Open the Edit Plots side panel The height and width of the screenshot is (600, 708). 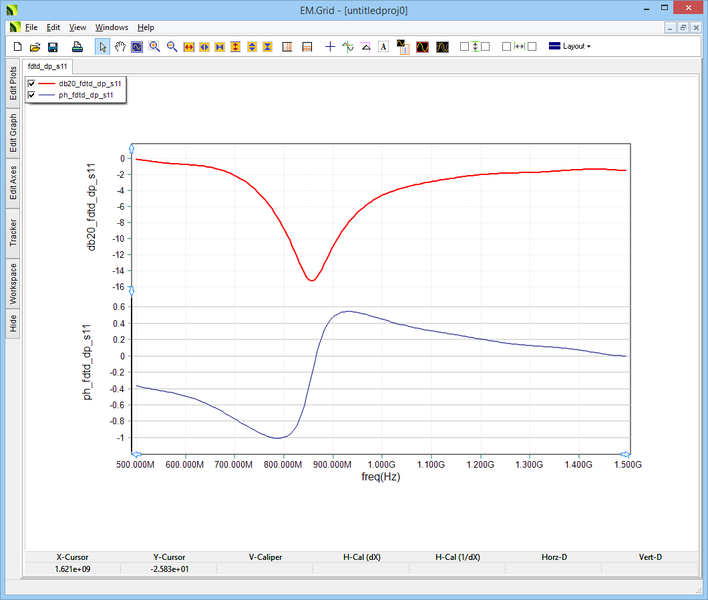click(13, 85)
